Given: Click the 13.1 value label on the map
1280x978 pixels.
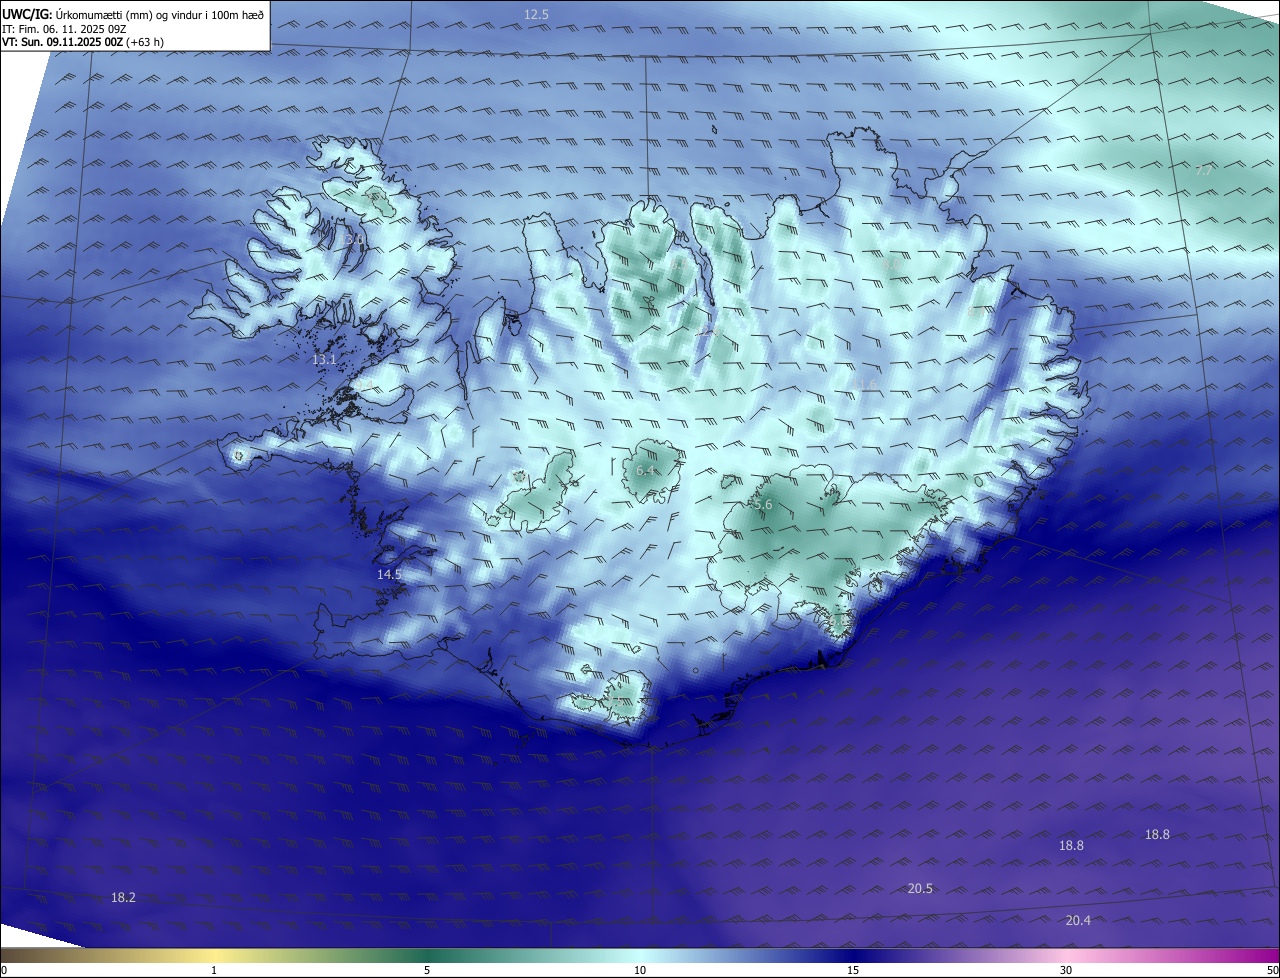Looking at the screenshot, I should [x=325, y=359].
